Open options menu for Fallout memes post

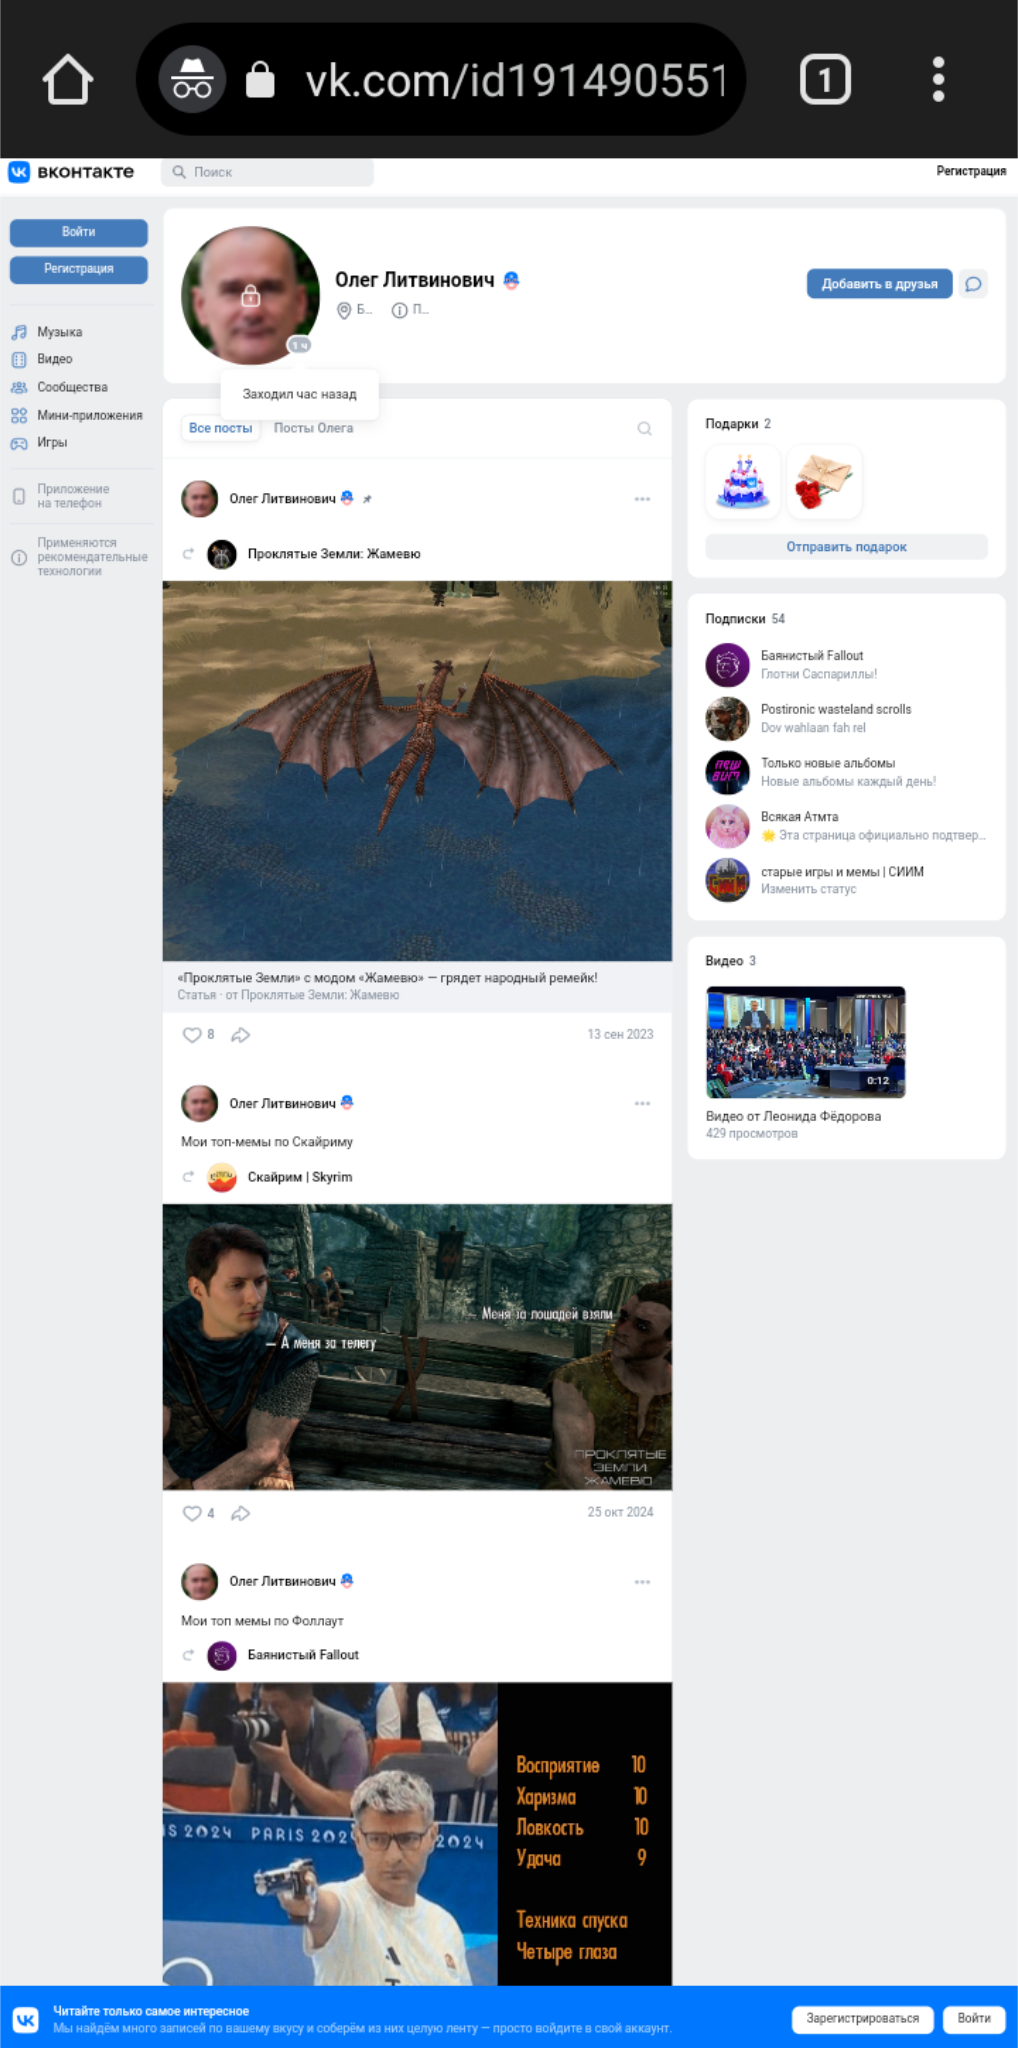642,1582
